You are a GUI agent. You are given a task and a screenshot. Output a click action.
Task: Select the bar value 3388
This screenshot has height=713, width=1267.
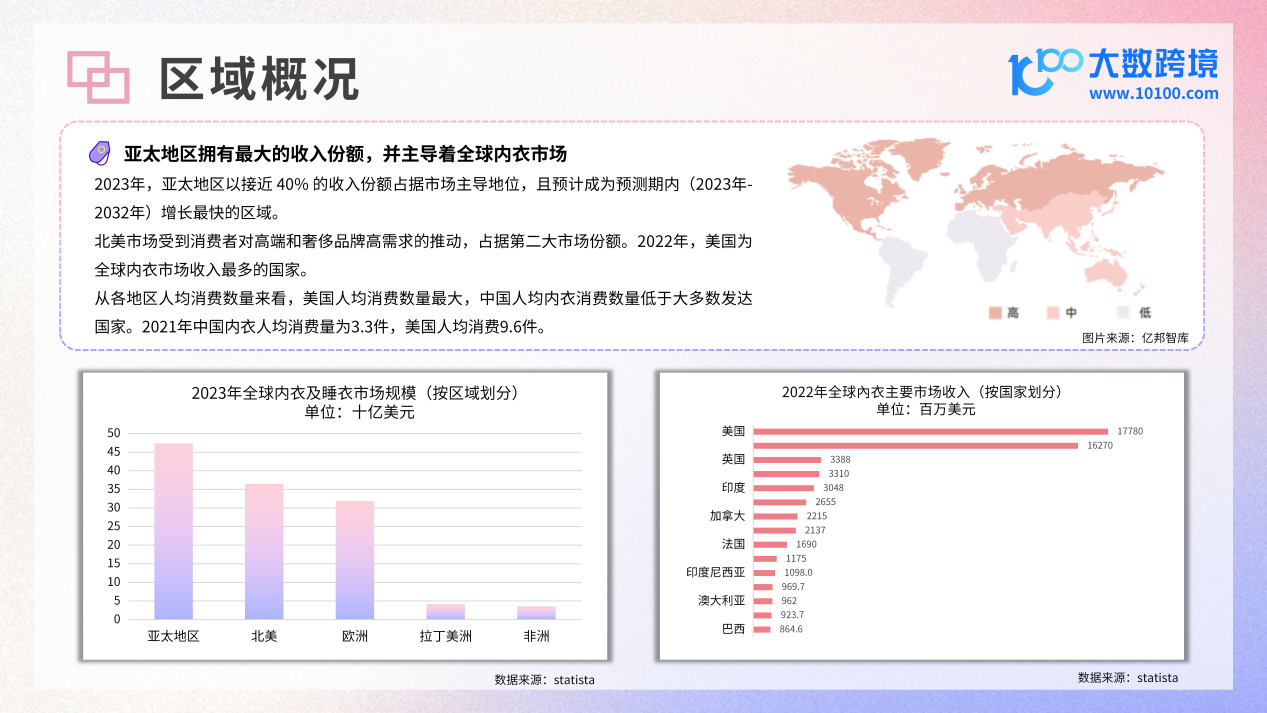coord(840,459)
